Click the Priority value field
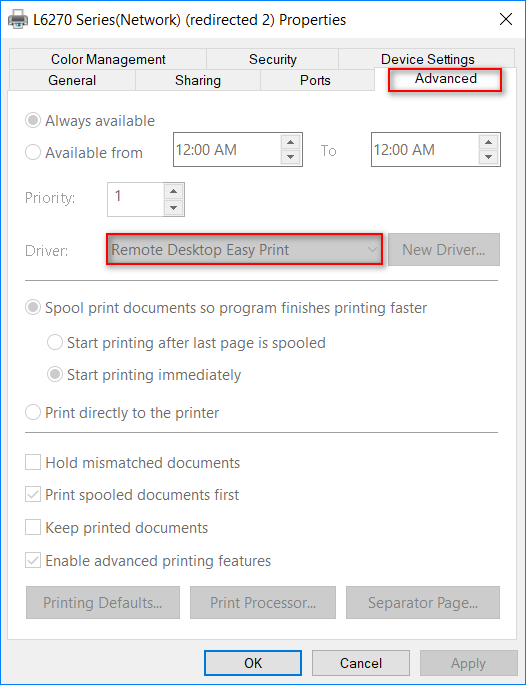 (x=135, y=199)
